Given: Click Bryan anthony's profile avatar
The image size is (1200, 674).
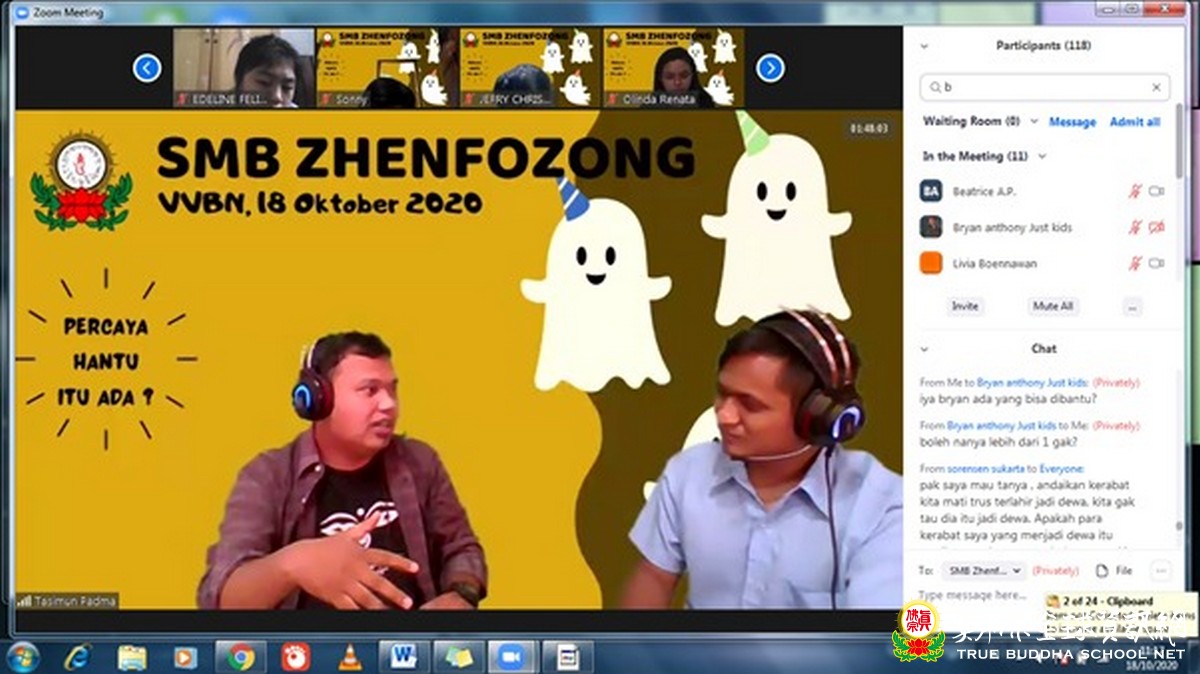Looking at the screenshot, I should [x=931, y=227].
